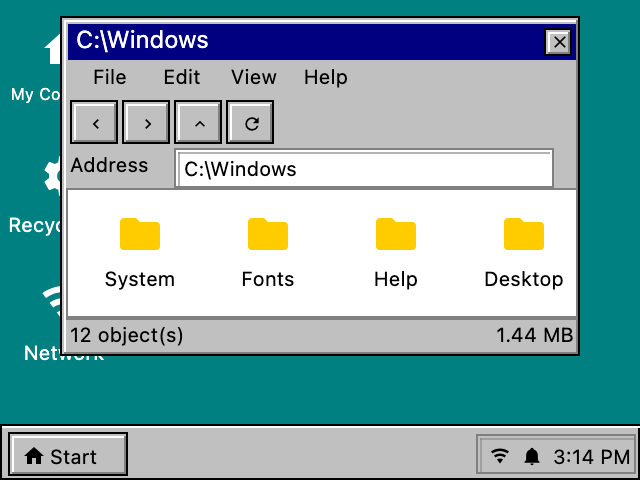
Task: Select the System folder
Action: [140, 253]
